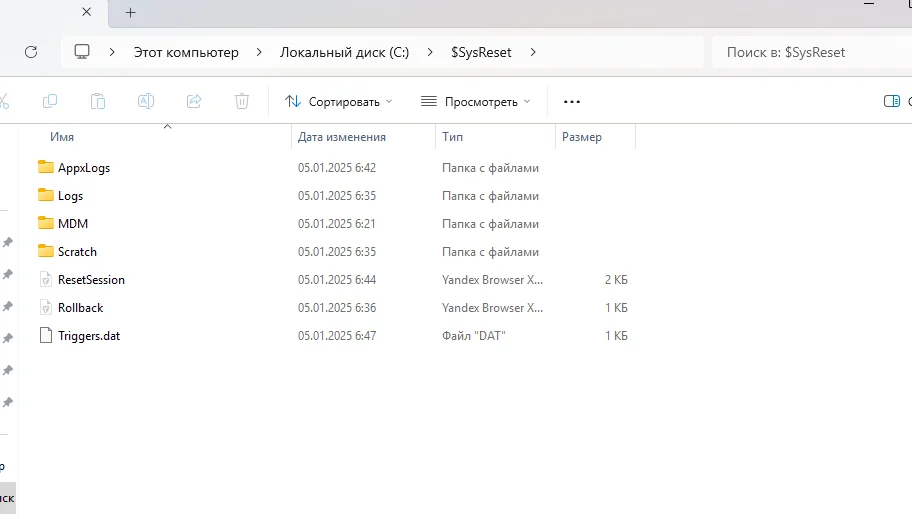Sort by the Тип column header
The image size is (912, 519).
pos(453,137)
